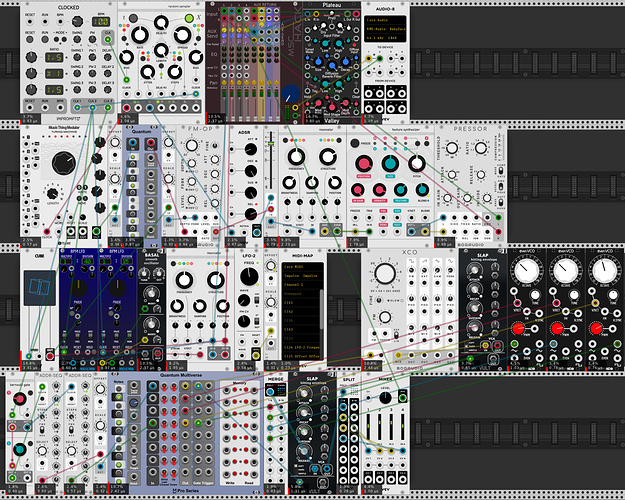Adjust the RATE knob on random sampler

[x=140, y=35]
